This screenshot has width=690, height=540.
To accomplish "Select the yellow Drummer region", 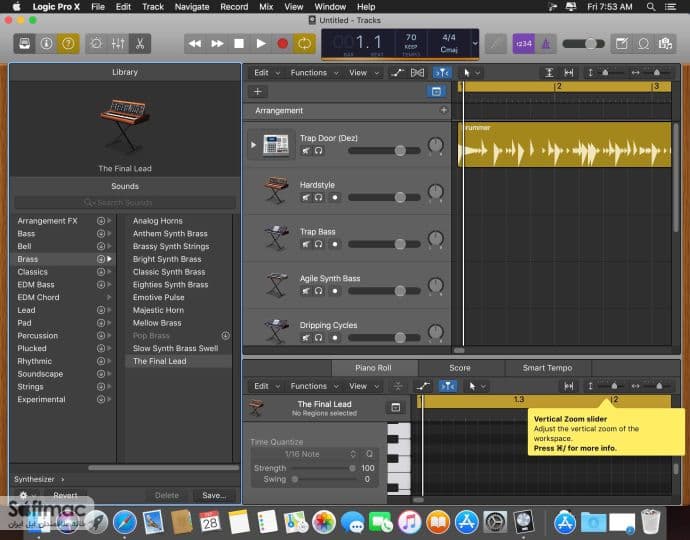I will click(565, 145).
